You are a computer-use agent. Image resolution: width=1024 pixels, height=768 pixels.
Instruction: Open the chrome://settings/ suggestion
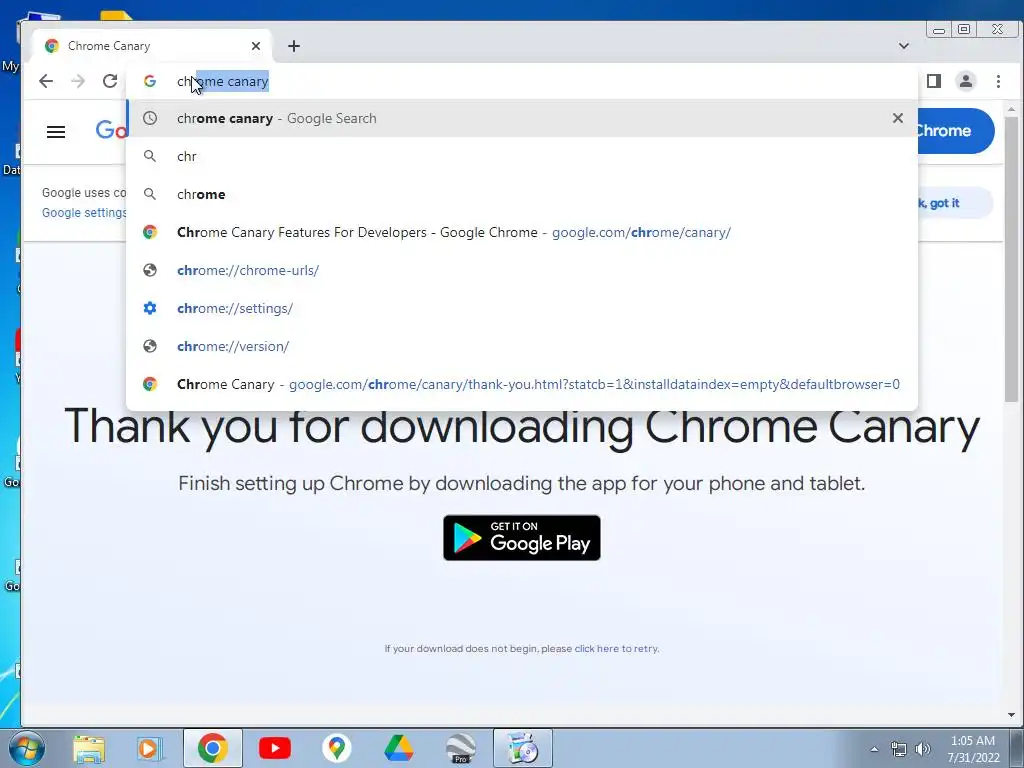[522, 308]
